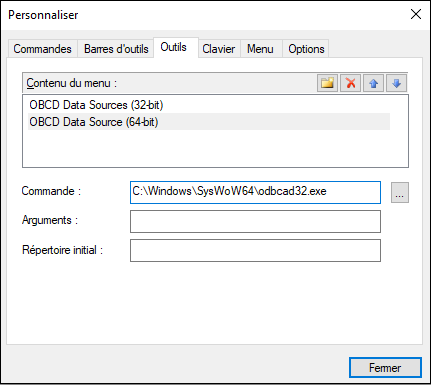Browse for command with the ... button

[400, 192]
